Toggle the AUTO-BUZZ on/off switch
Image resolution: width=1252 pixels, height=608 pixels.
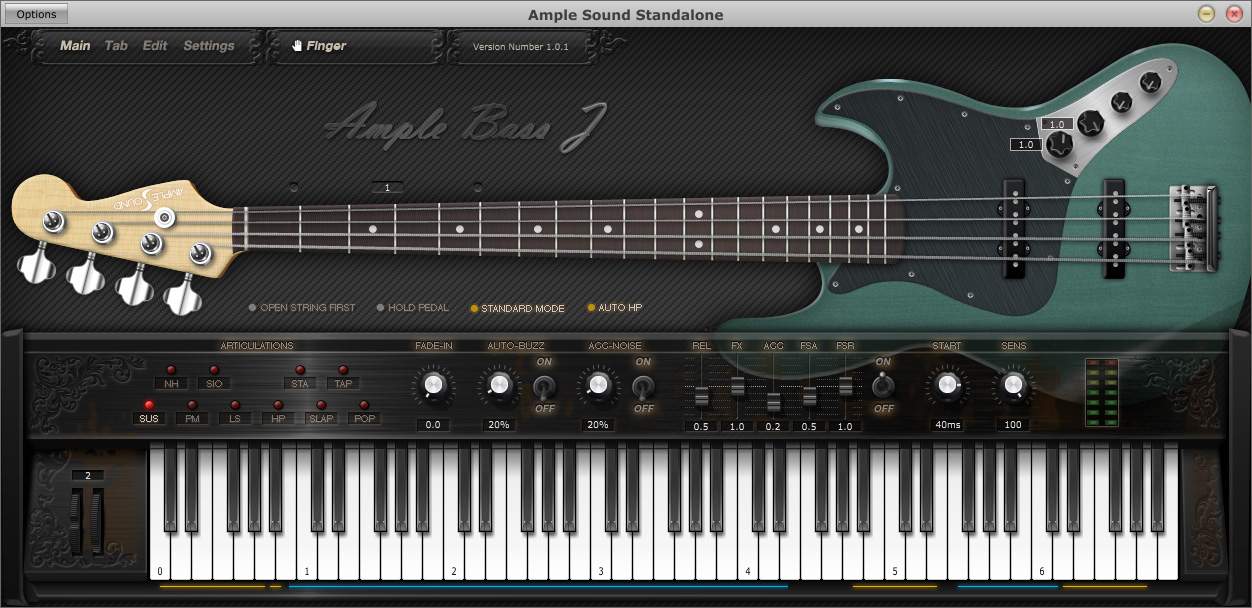[544, 386]
